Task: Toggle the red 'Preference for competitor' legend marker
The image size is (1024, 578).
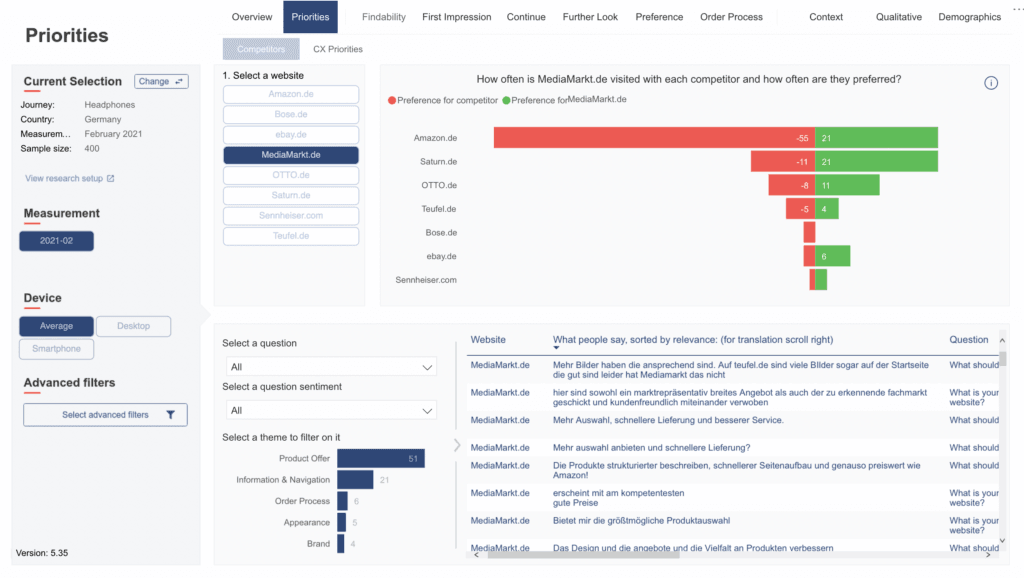Action: tap(391, 101)
